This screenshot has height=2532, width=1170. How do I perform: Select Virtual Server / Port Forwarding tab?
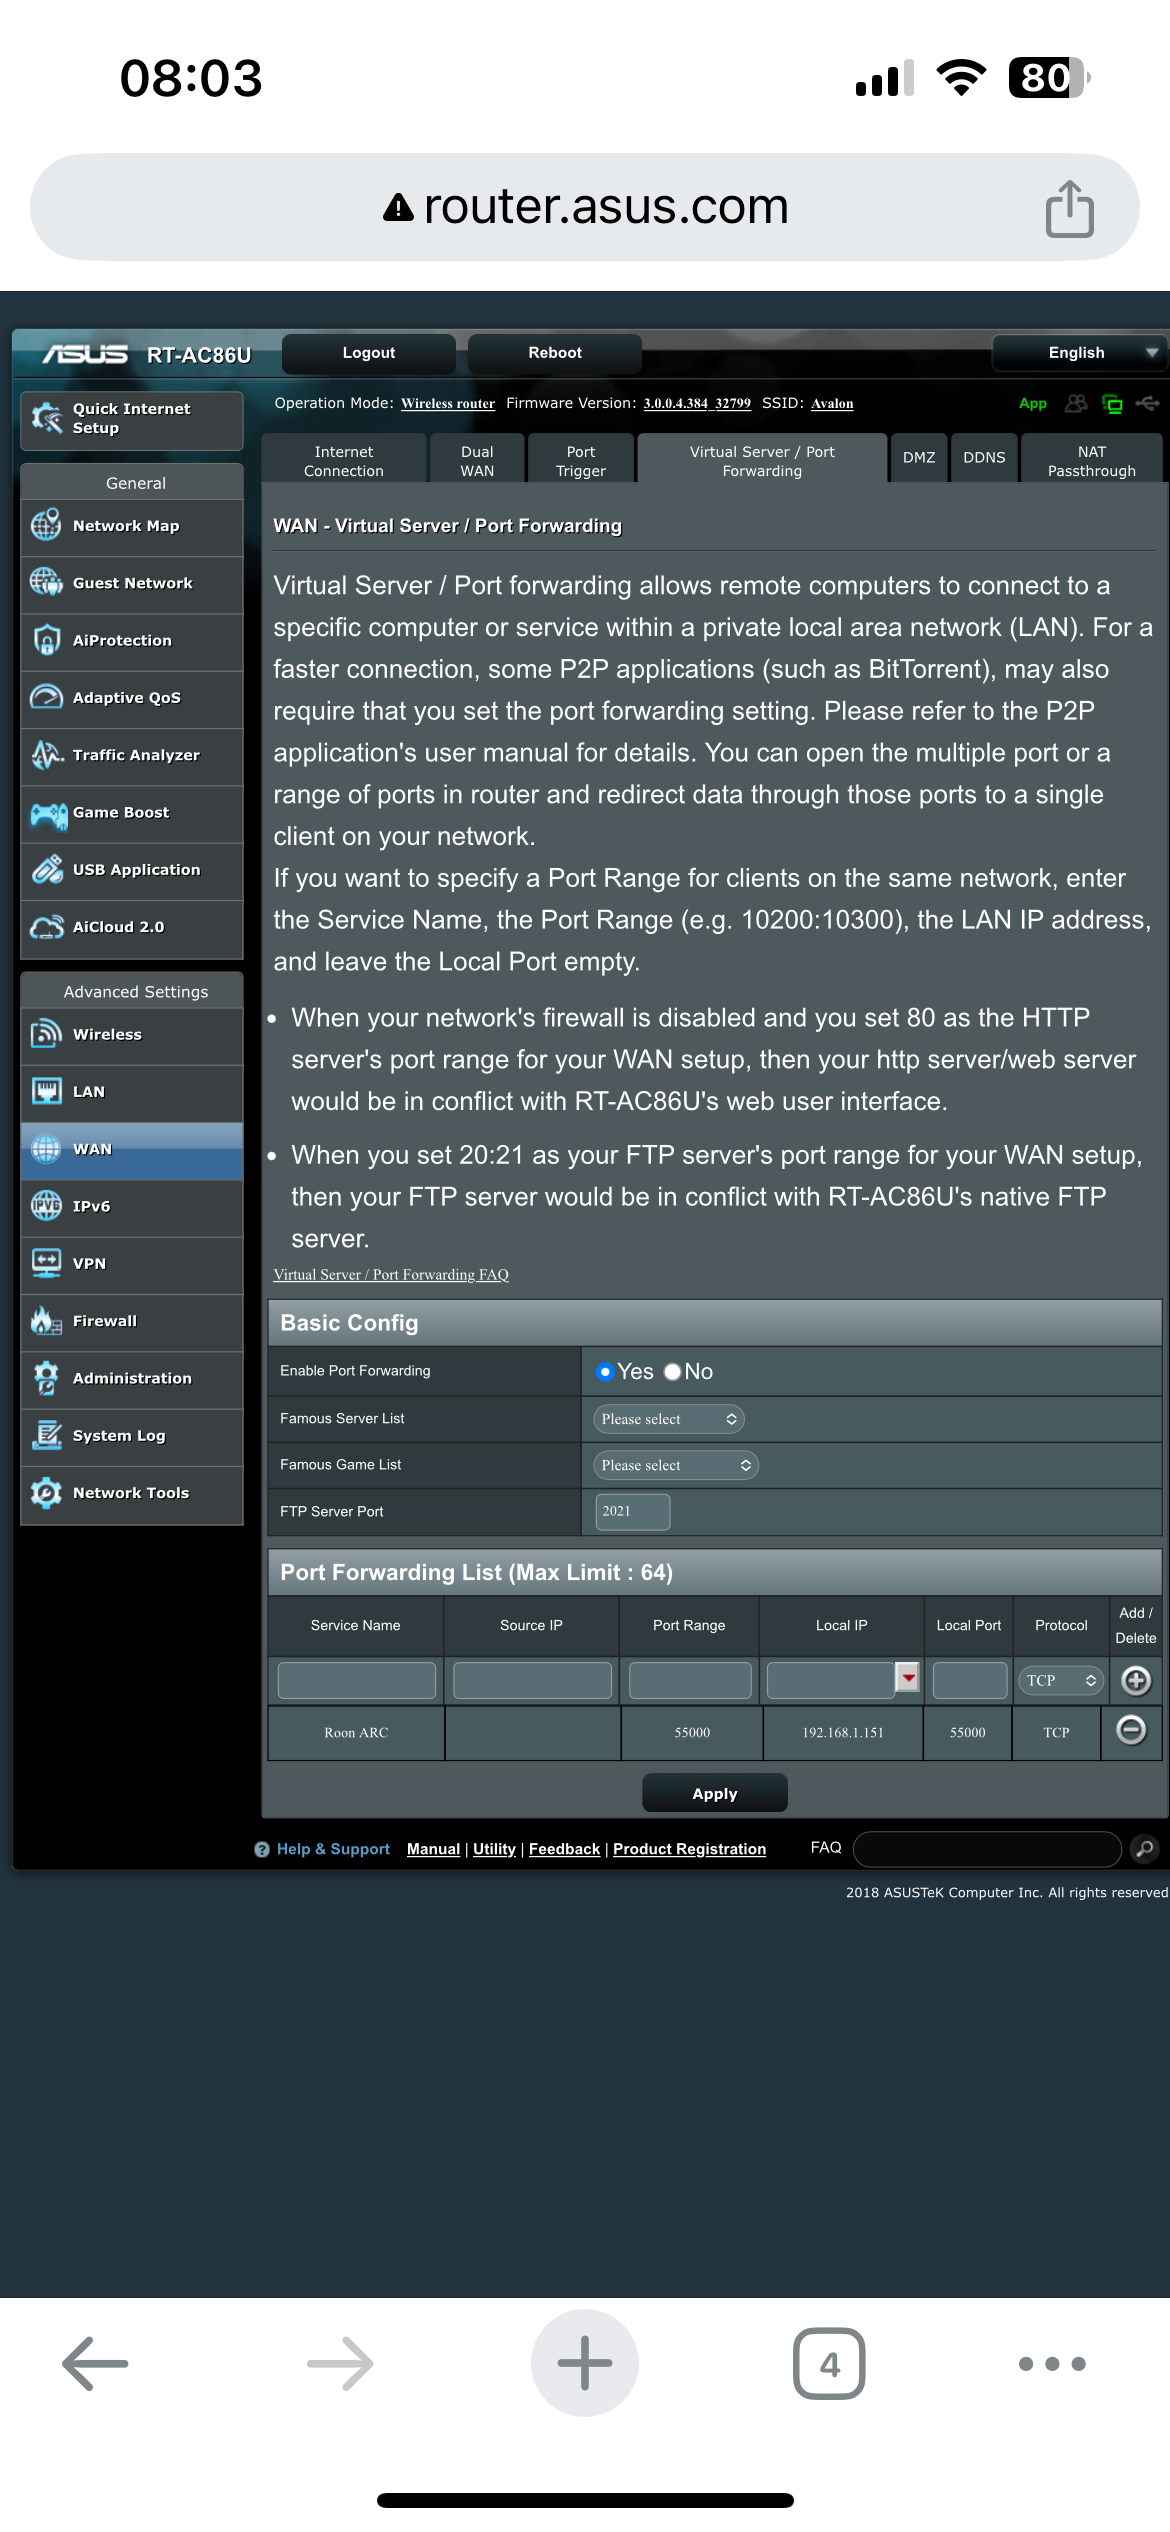click(762, 460)
